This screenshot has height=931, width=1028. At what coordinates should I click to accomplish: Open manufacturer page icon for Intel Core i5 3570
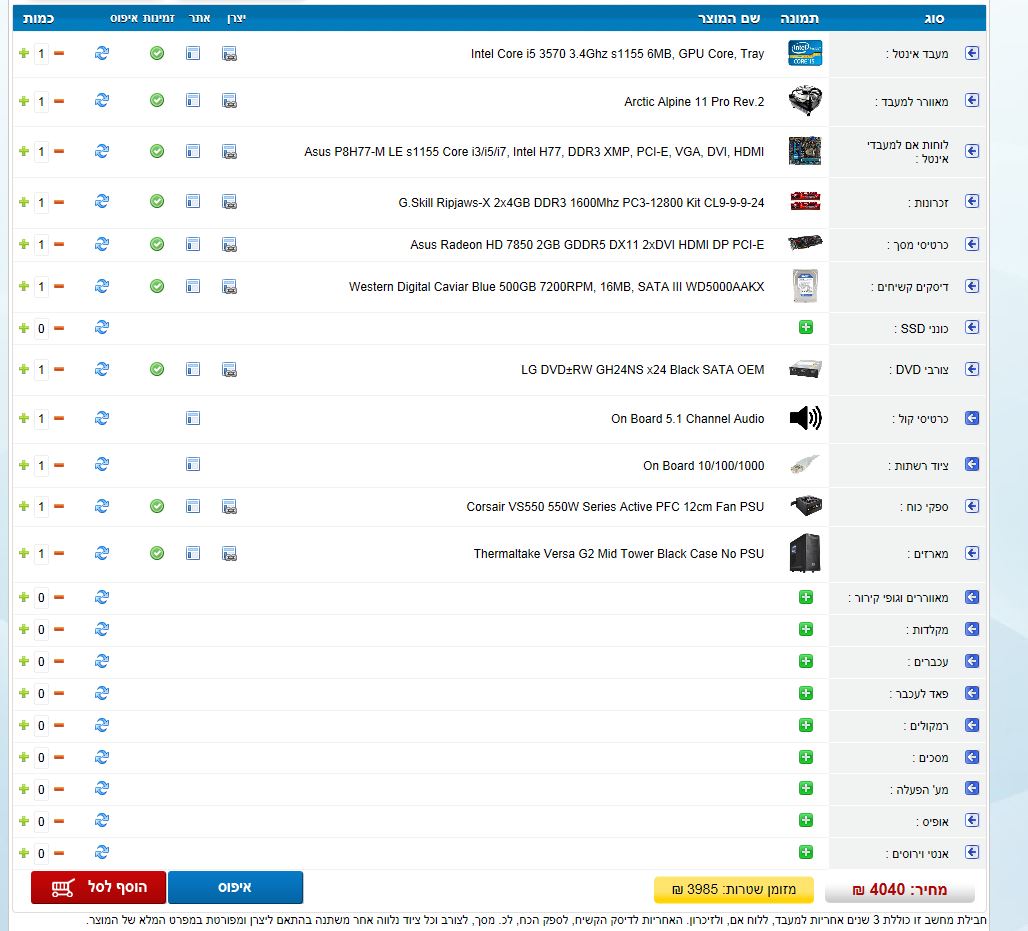pyautogui.click(x=229, y=54)
